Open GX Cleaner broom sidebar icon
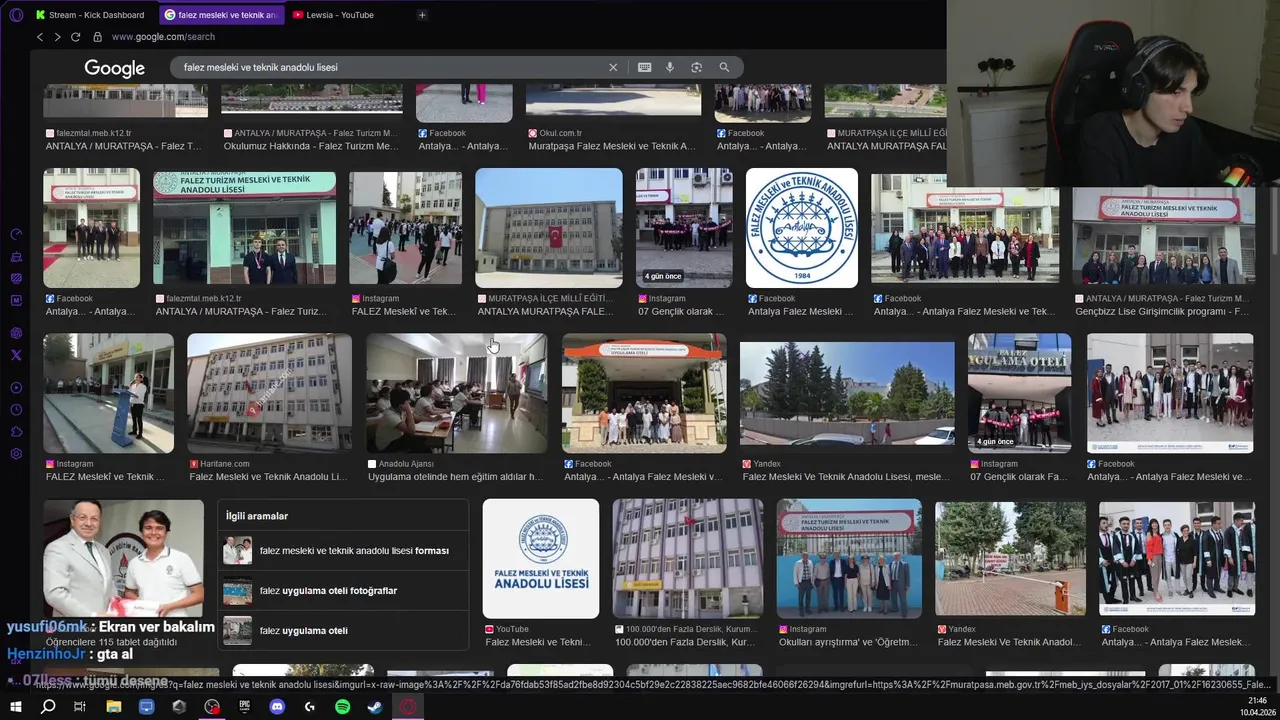1280x720 pixels. 16,256
